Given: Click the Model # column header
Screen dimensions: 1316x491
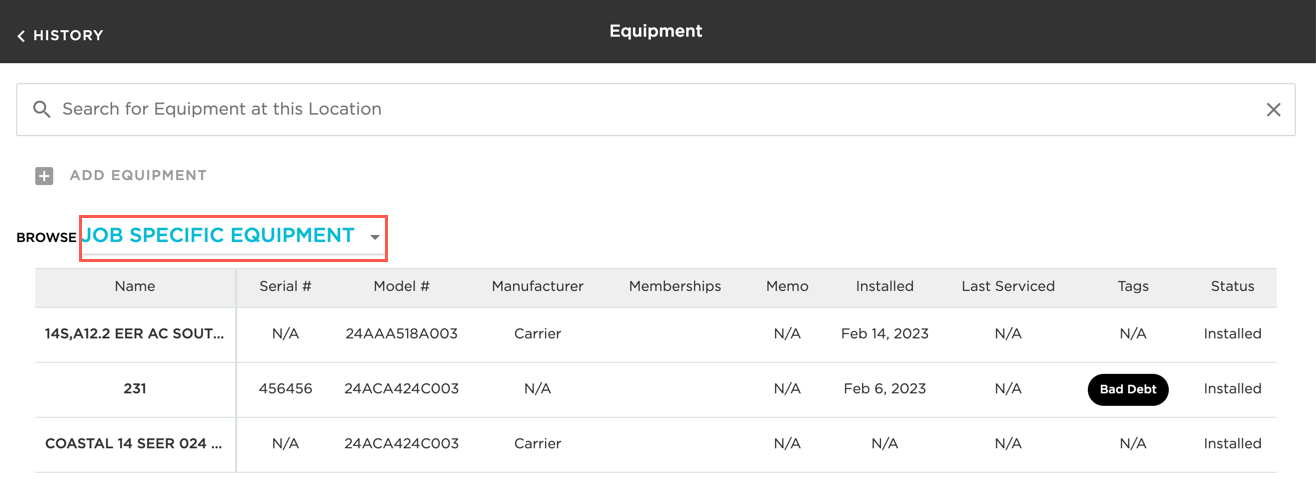Looking at the screenshot, I should click(x=401, y=286).
